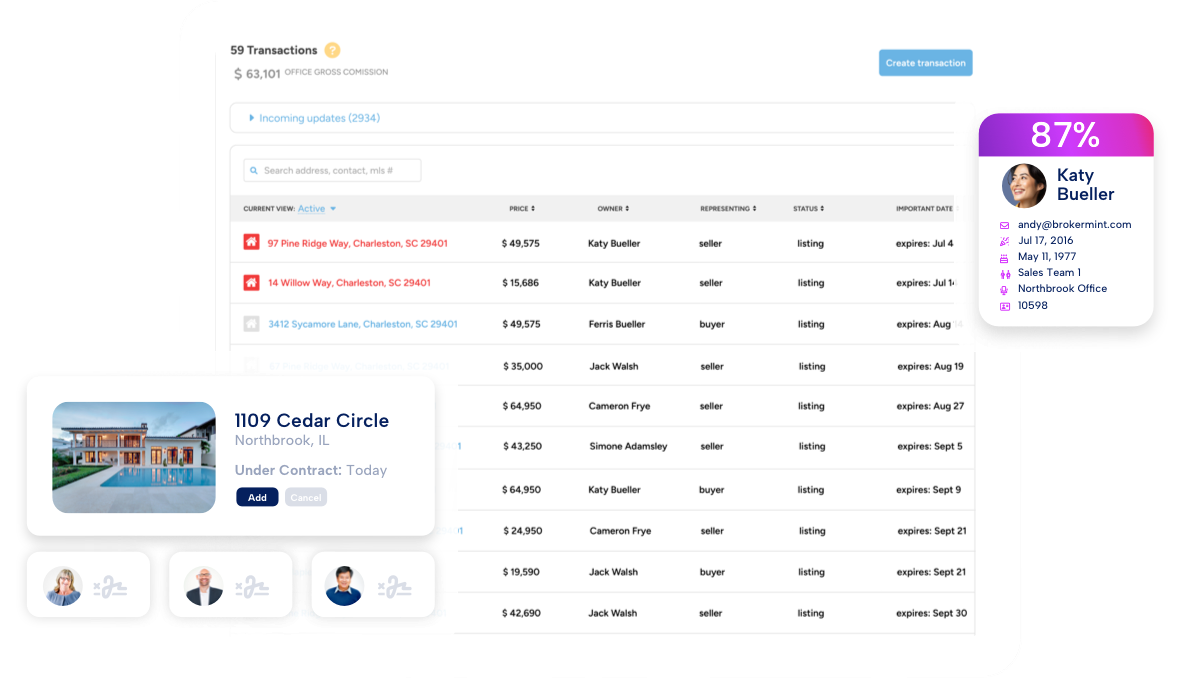Viewport: 1180px width, 678px height.
Task: Click the join date pen icon on Katy's card
Action: tap(1007, 241)
